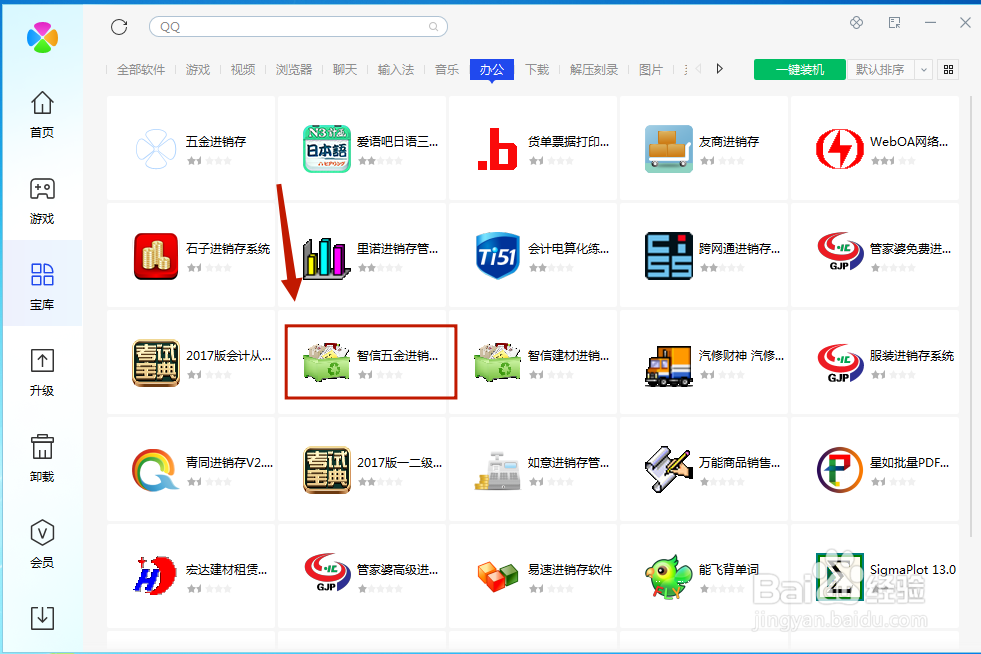Image resolution: width=981 pixels, height=654 pixels.
Task: Expand more categories with the right arrow
Action: tap(719, 70)
